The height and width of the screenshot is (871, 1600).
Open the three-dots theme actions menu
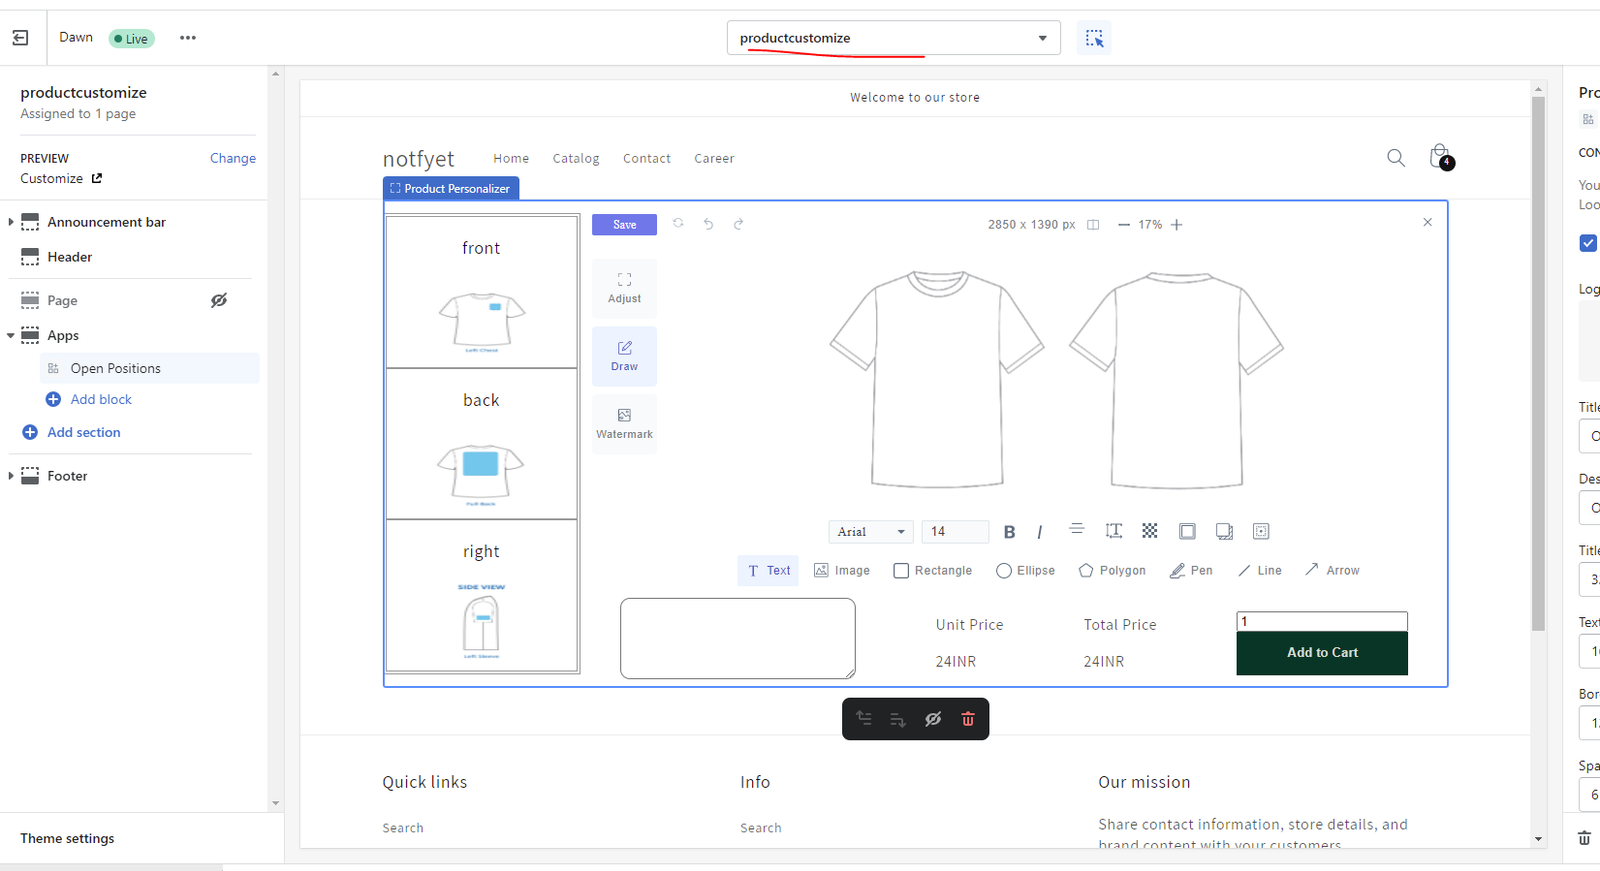[x=188, y=38]
